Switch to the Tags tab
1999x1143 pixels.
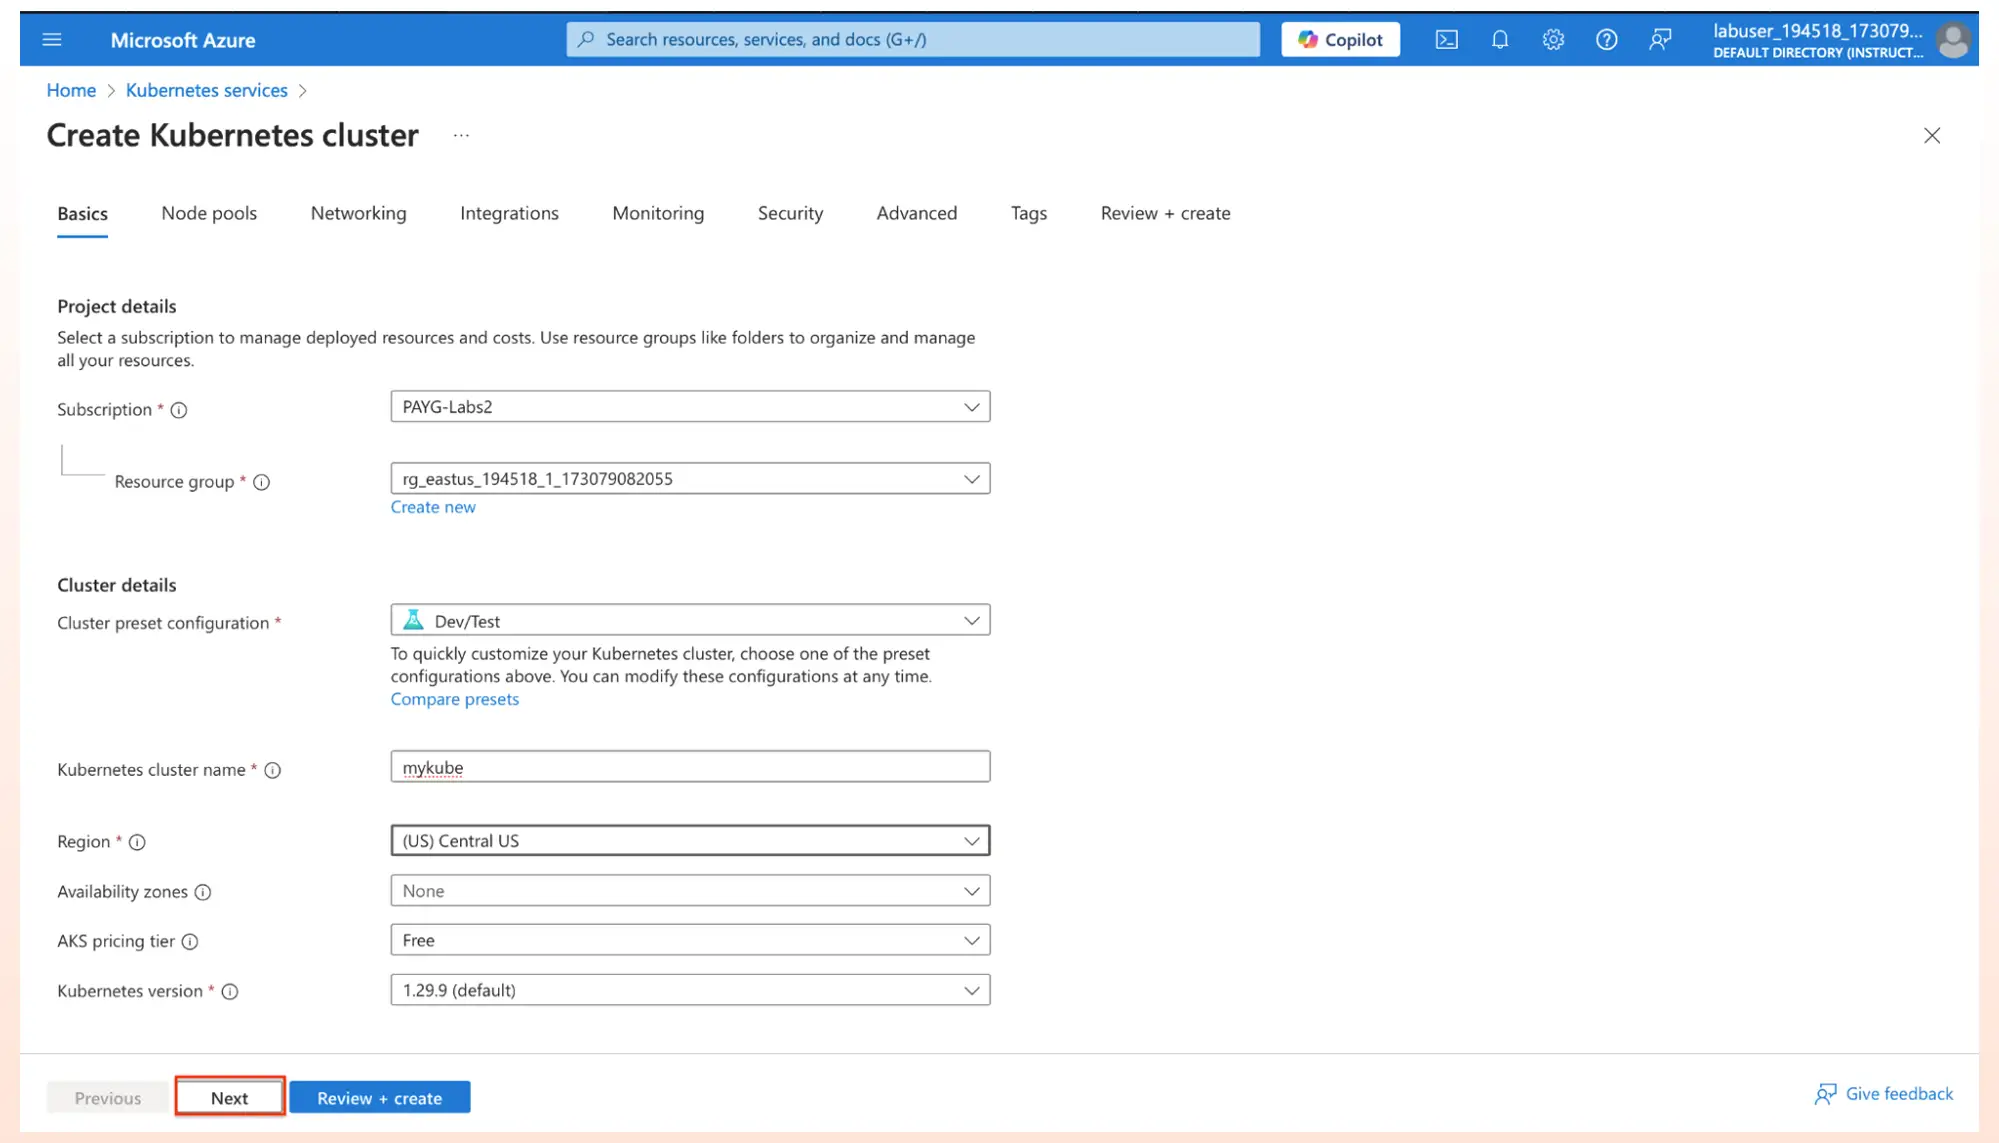tap(1028, 213)
